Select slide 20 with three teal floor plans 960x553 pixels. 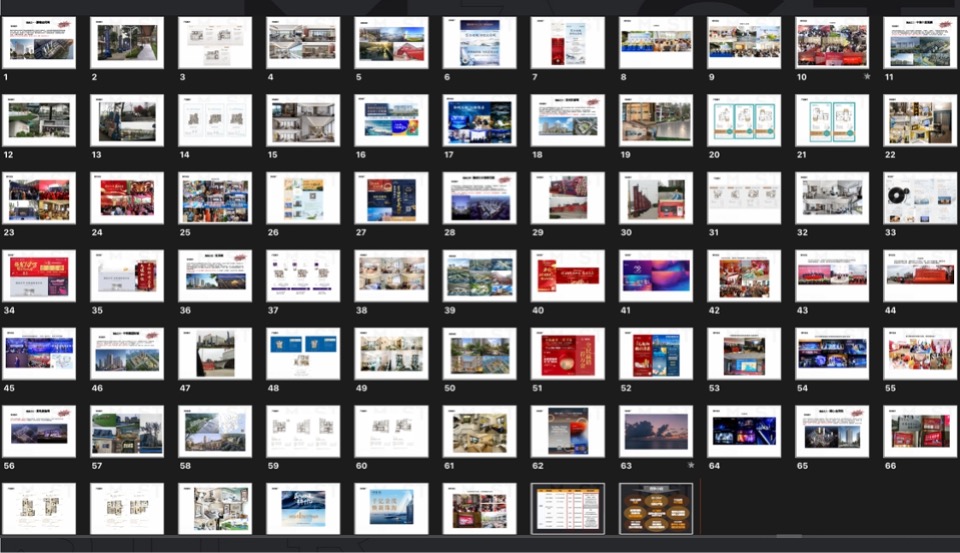click(743, 120)
